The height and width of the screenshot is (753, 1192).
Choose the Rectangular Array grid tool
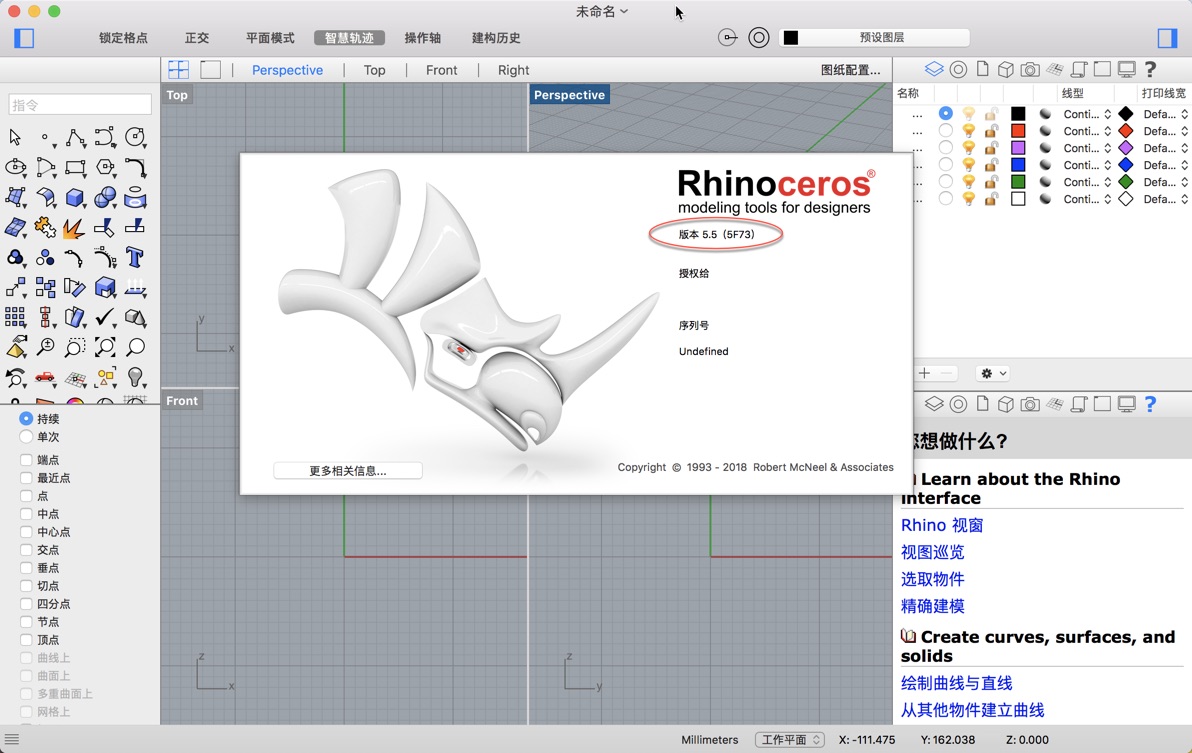14,317
